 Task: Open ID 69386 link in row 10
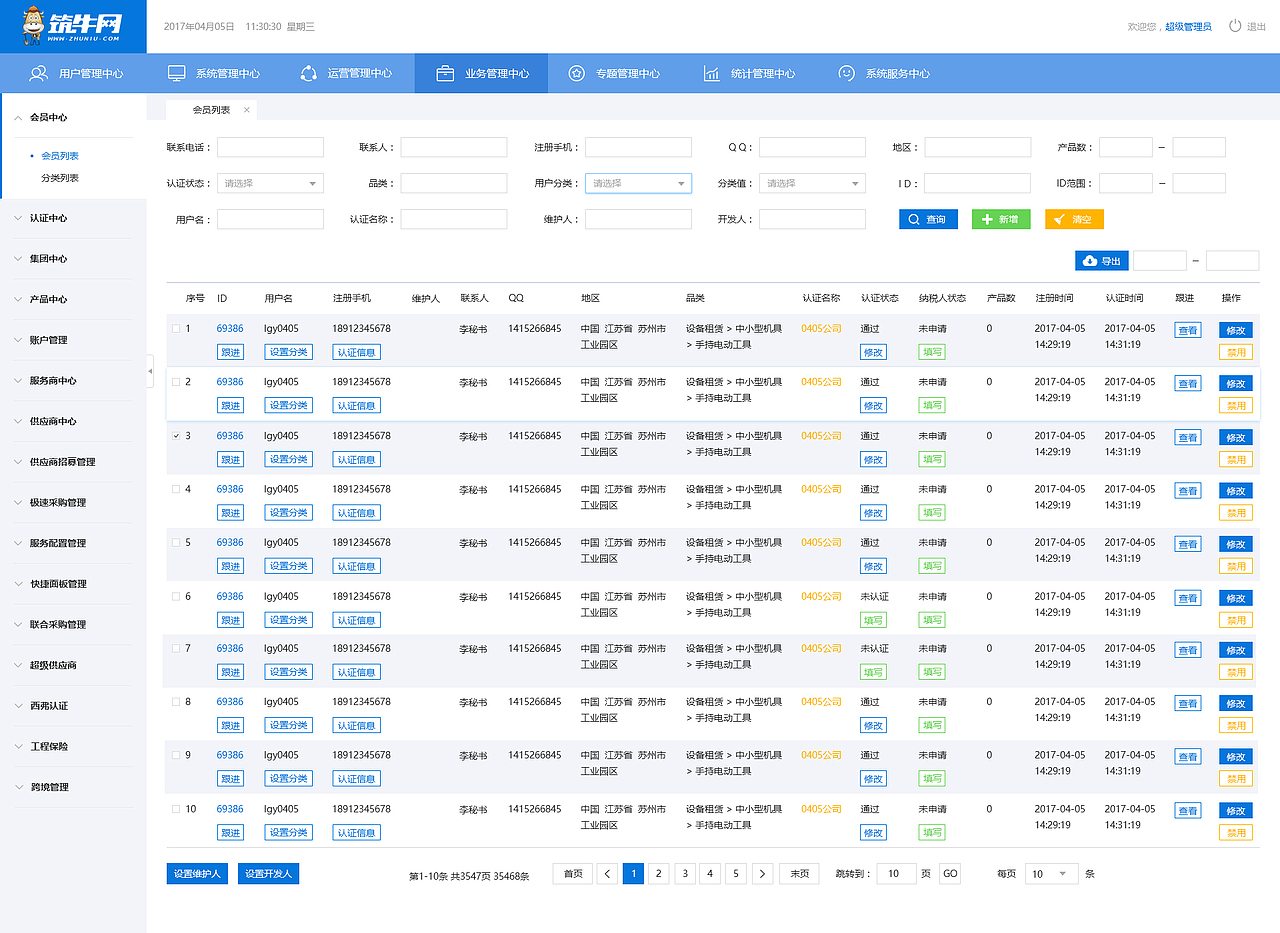[230, 809]
